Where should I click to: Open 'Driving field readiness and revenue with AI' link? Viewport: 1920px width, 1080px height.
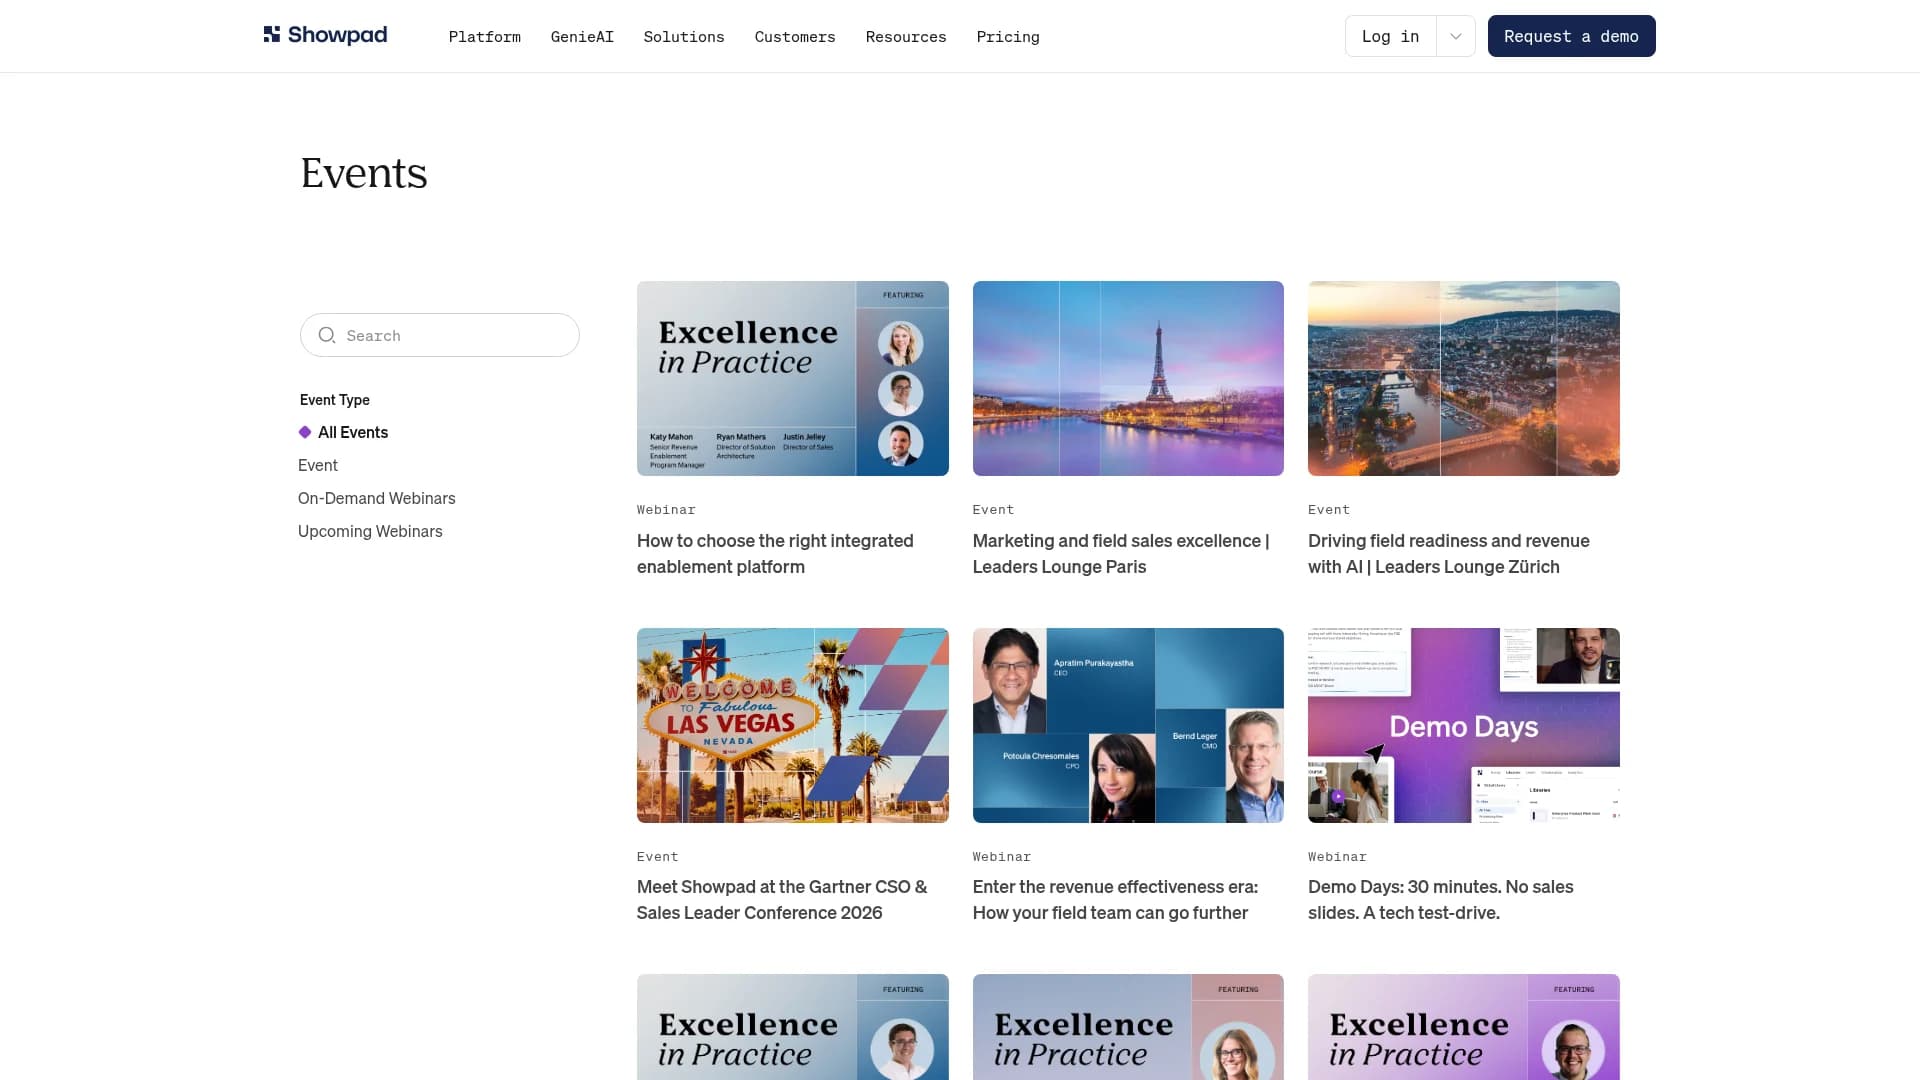(1449, 553)
